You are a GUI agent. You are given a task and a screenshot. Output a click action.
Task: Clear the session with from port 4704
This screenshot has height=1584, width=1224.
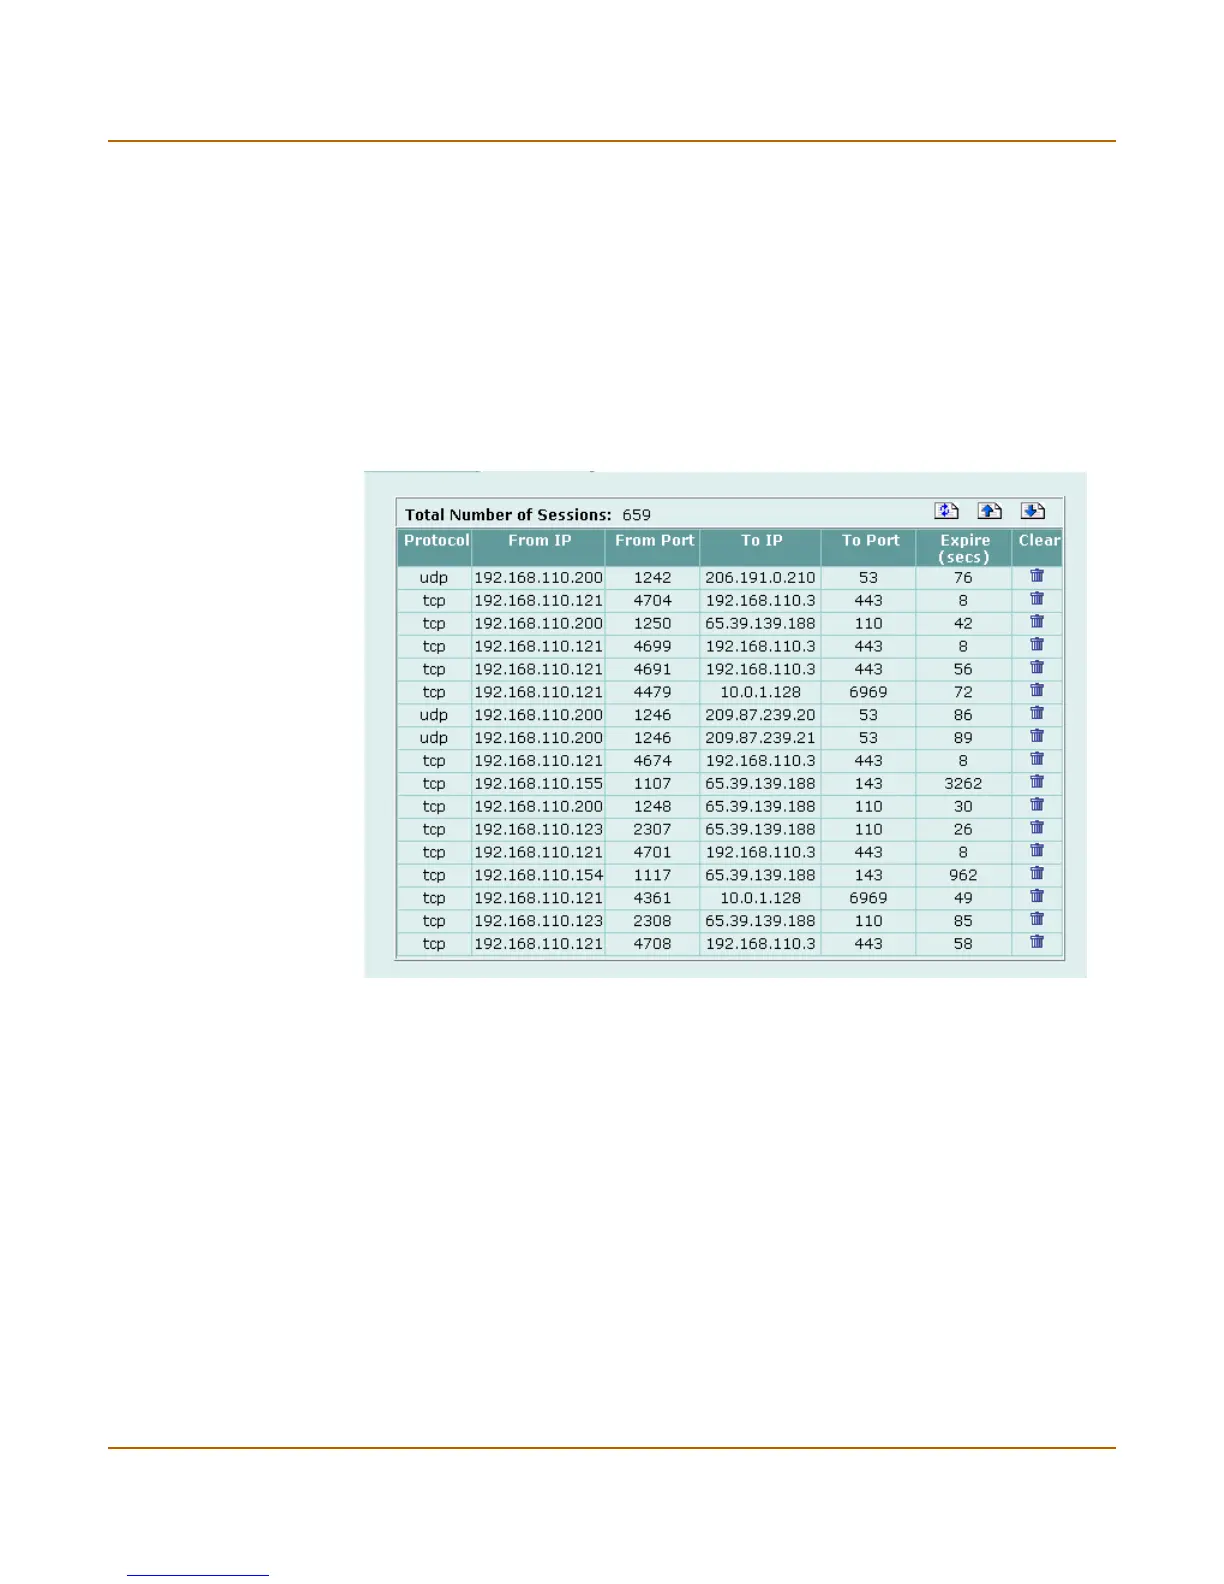pos(1037,599)
